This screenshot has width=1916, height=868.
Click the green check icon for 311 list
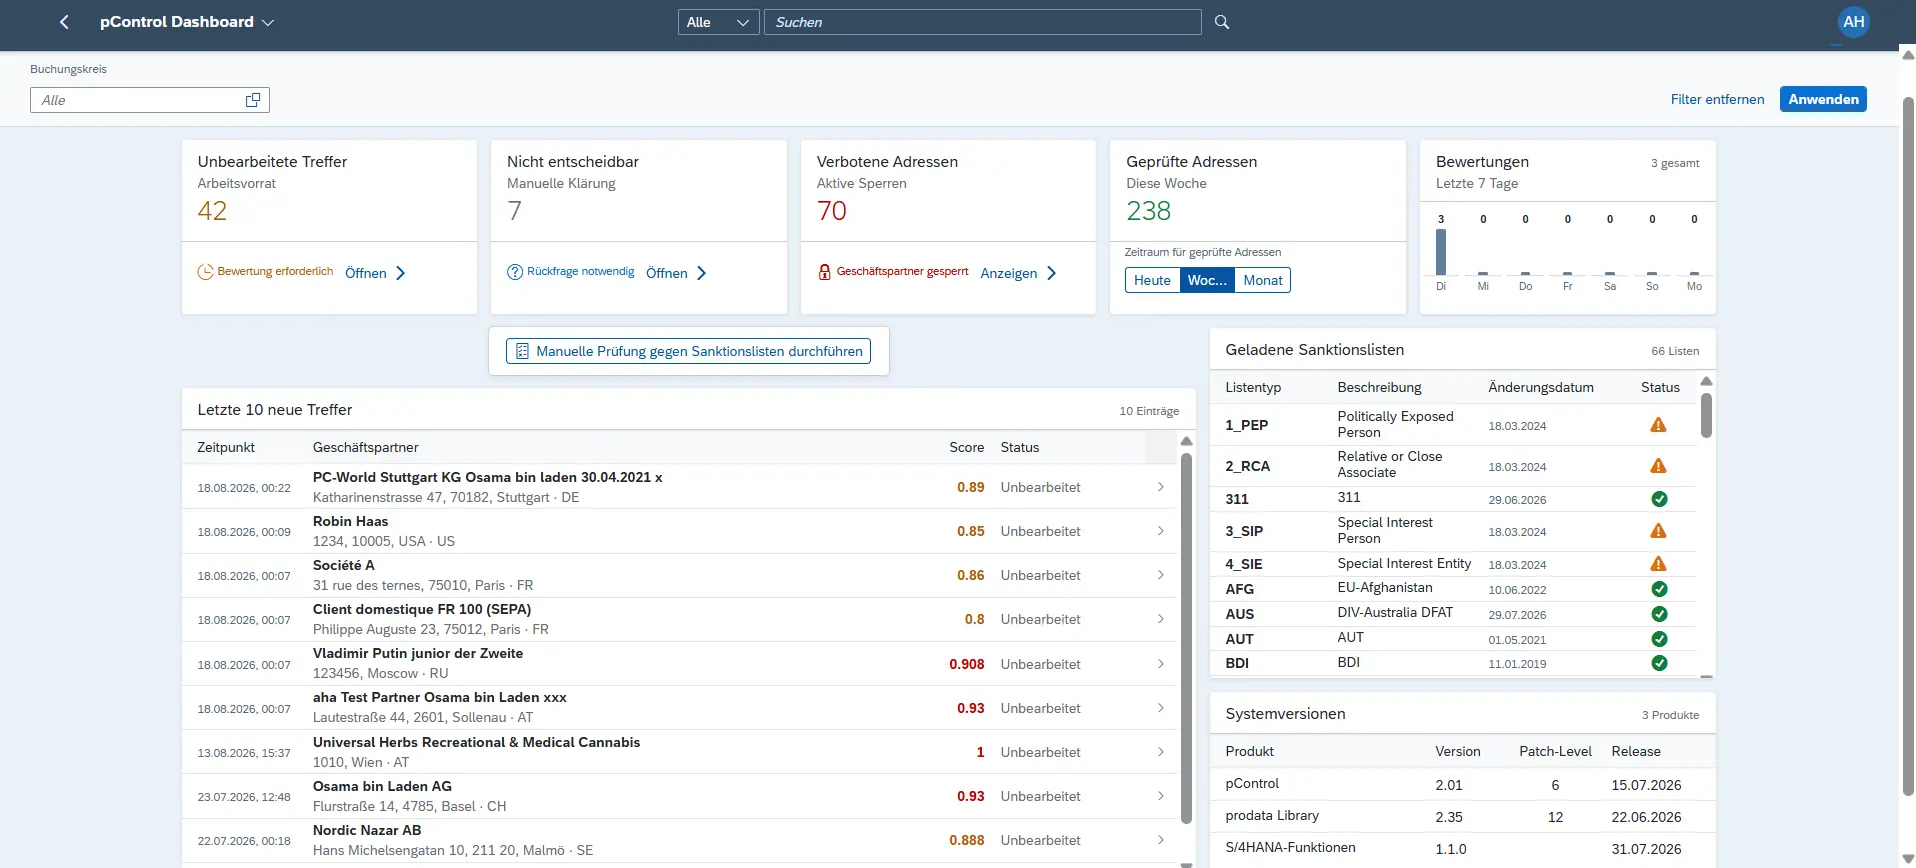click(x=1659, y=499)
